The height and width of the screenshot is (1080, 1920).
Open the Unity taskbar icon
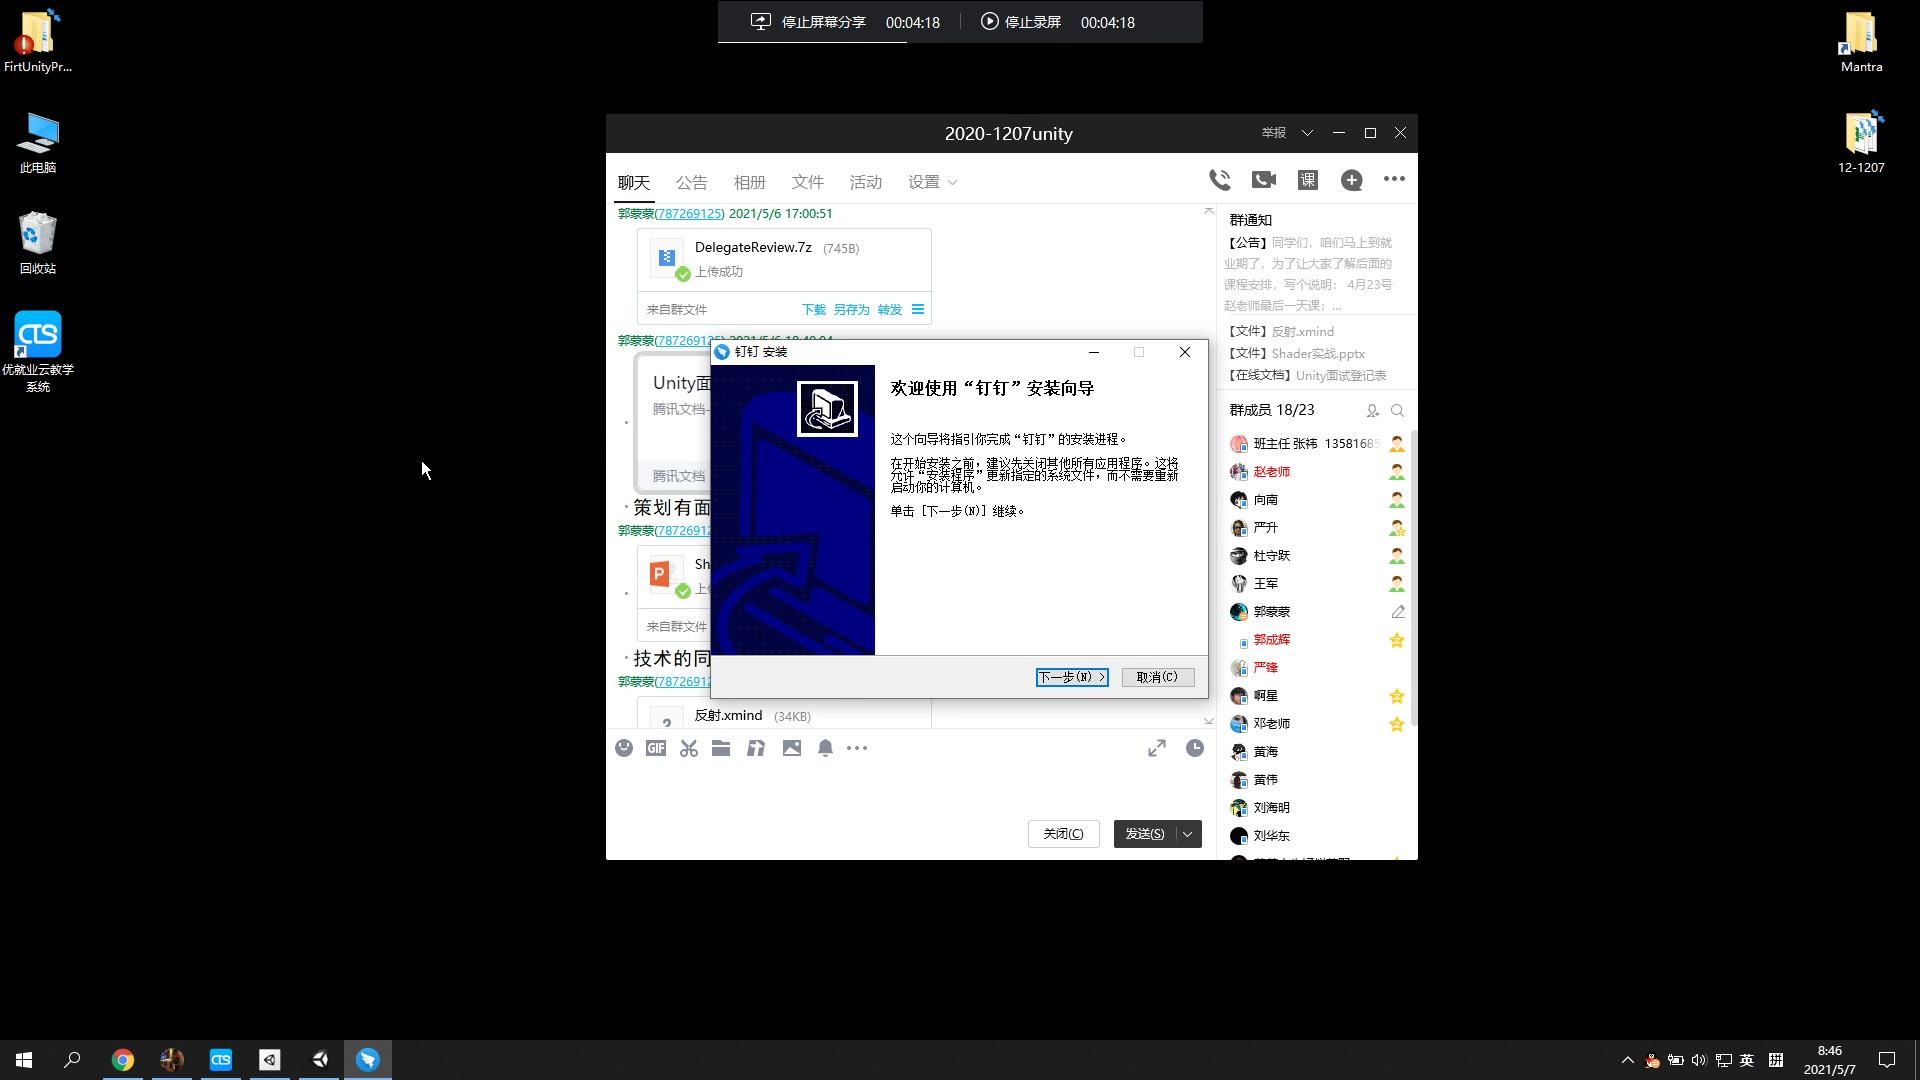(x=320, y=1060)
